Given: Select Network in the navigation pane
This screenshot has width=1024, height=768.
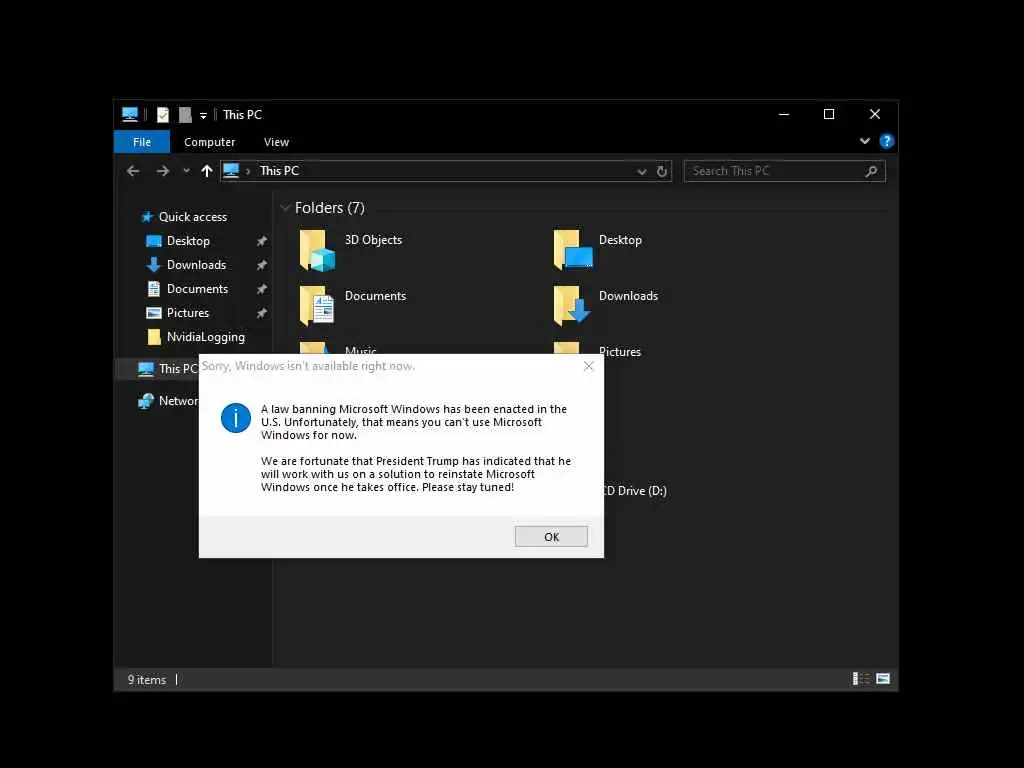Looking at the screenshot, I should (x=167, y=400).
